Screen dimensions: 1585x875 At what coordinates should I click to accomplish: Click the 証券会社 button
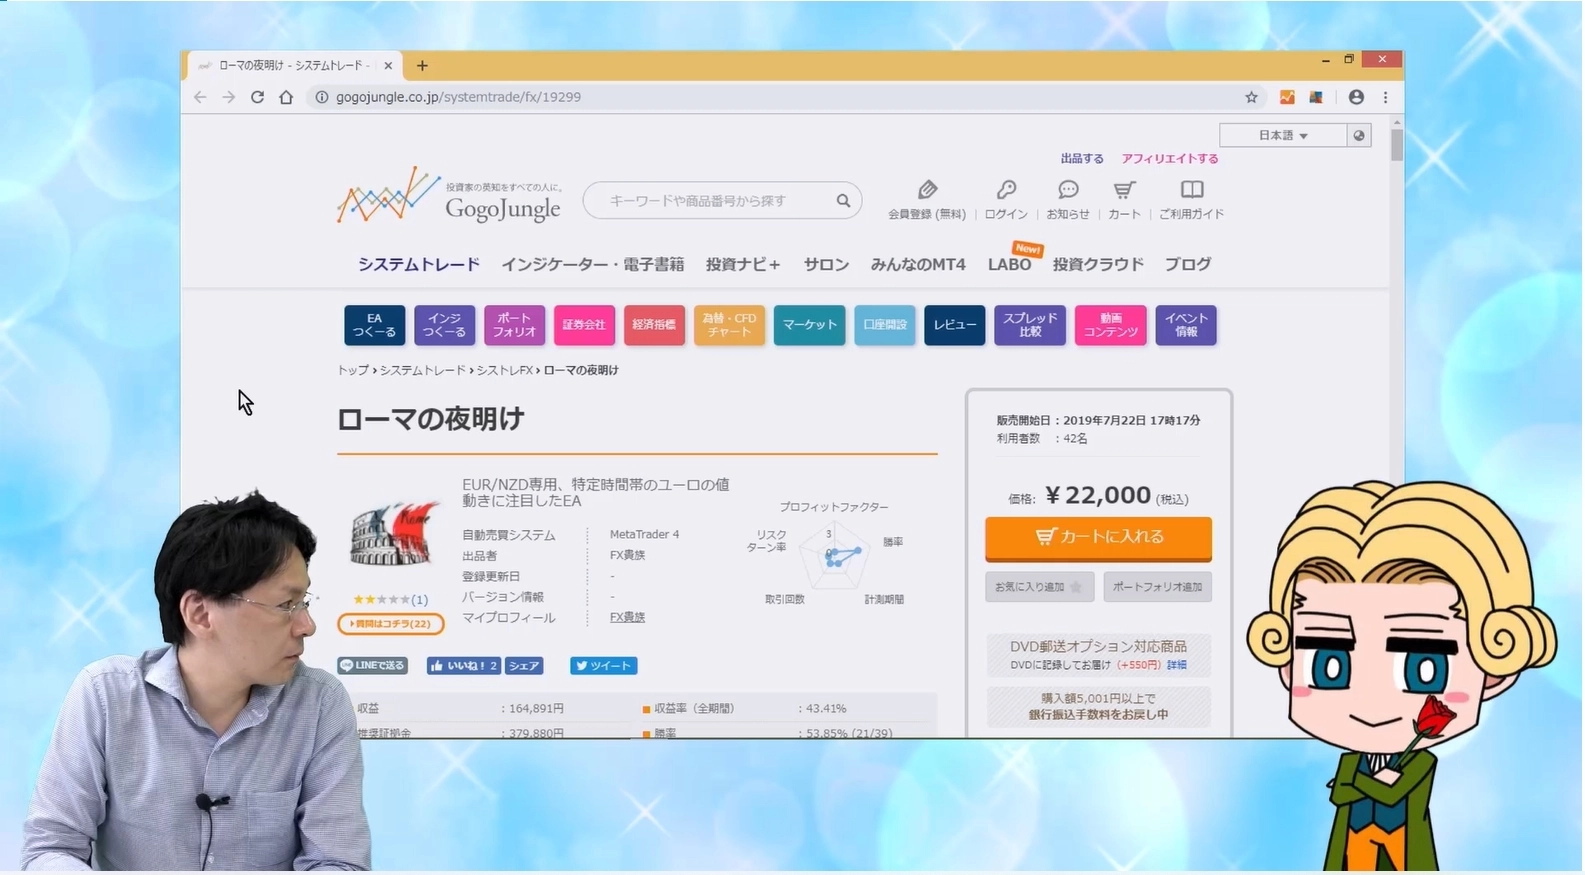(584, 325)
